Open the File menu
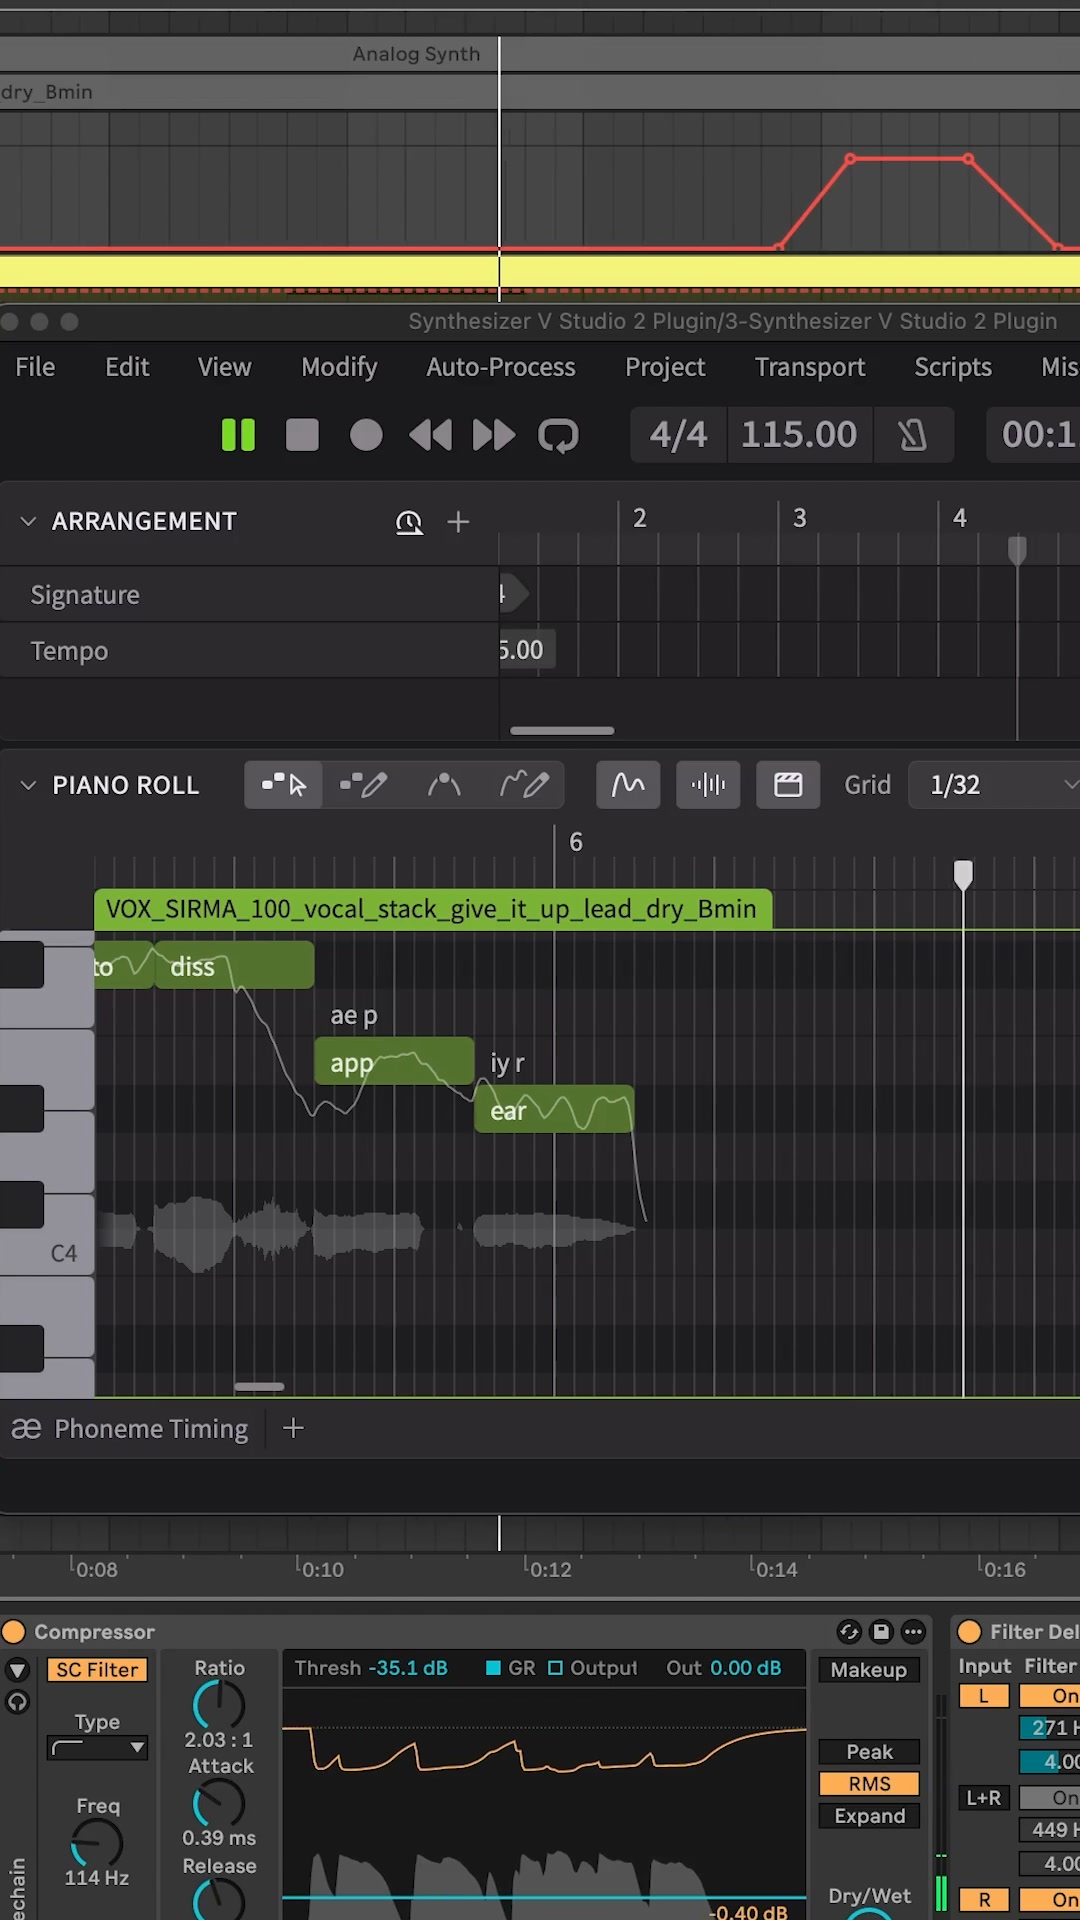1080x1920 pixels. (35, 367)
